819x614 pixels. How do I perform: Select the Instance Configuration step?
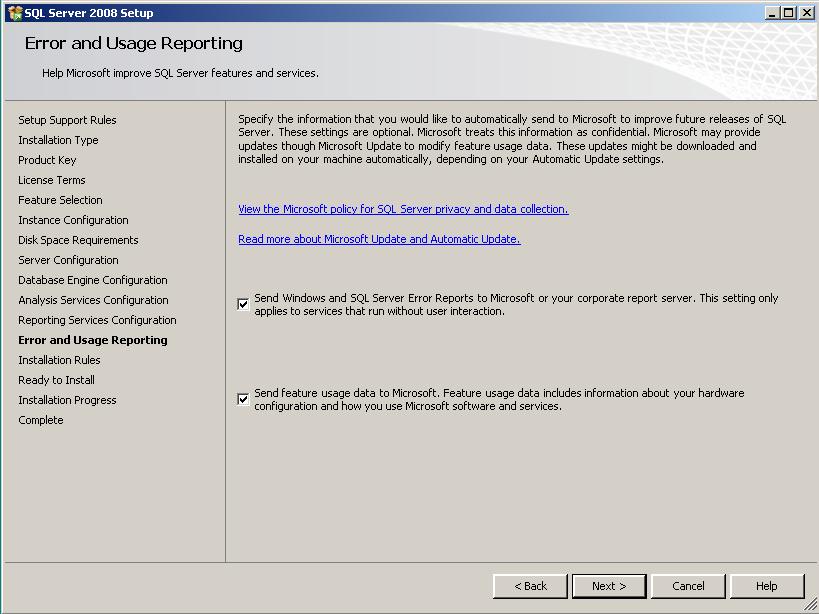pos(73,220)
